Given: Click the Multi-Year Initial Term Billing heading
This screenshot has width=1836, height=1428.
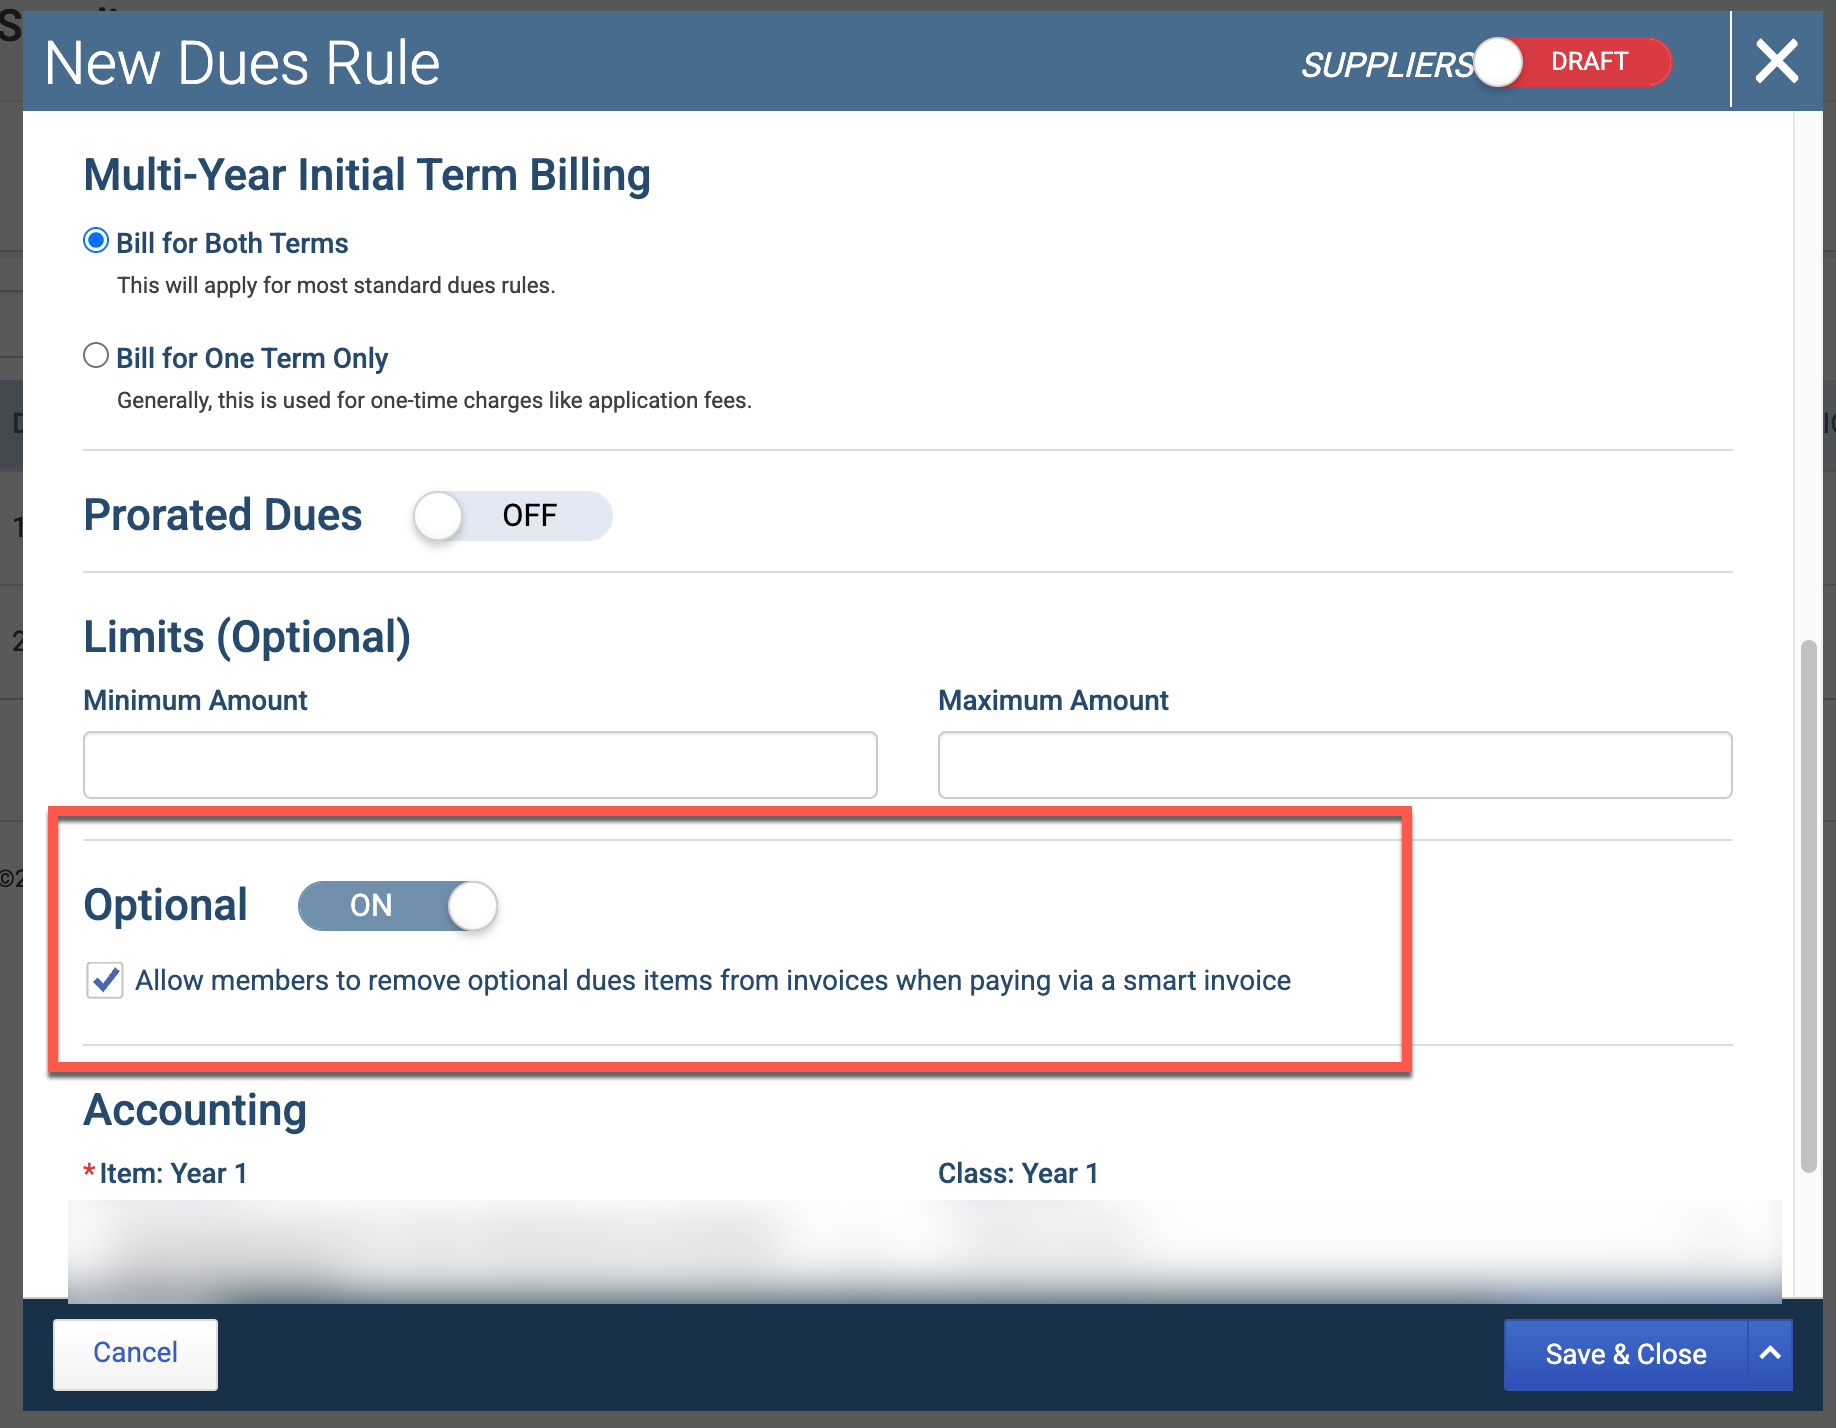Looking at the screenshot, I should [x=367, y=175].
